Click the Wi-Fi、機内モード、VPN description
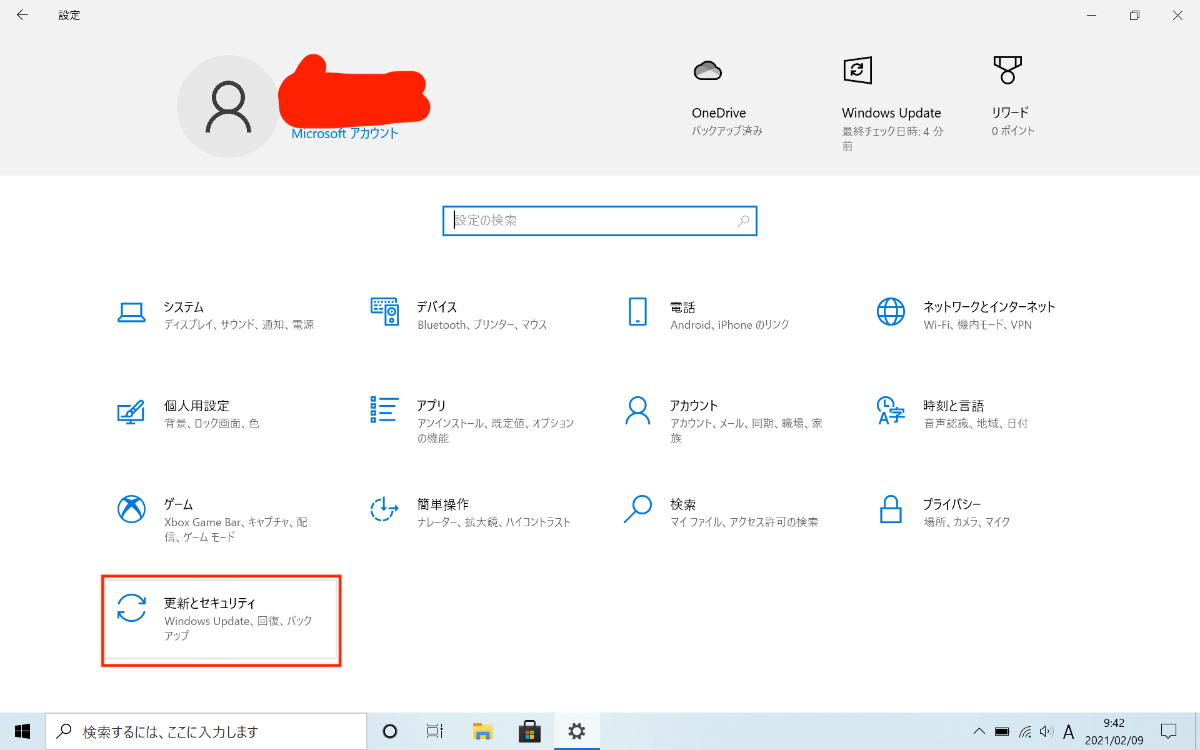1200x750 pixels. point(978,325)
